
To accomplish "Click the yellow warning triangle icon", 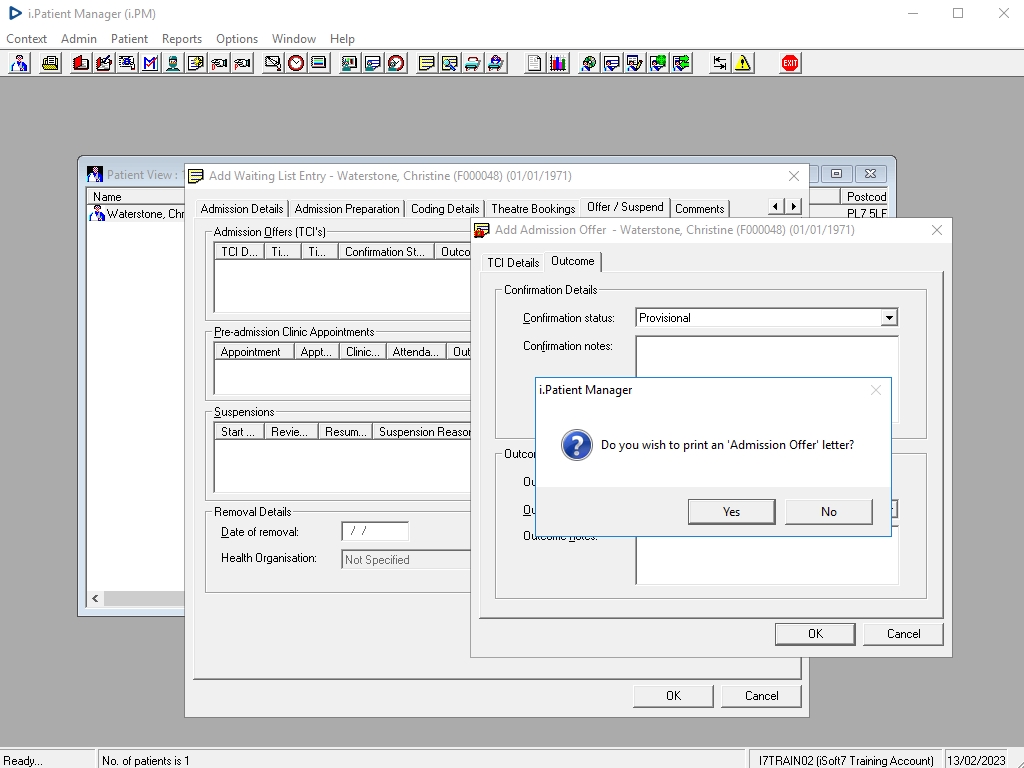I will click(743, 63).
